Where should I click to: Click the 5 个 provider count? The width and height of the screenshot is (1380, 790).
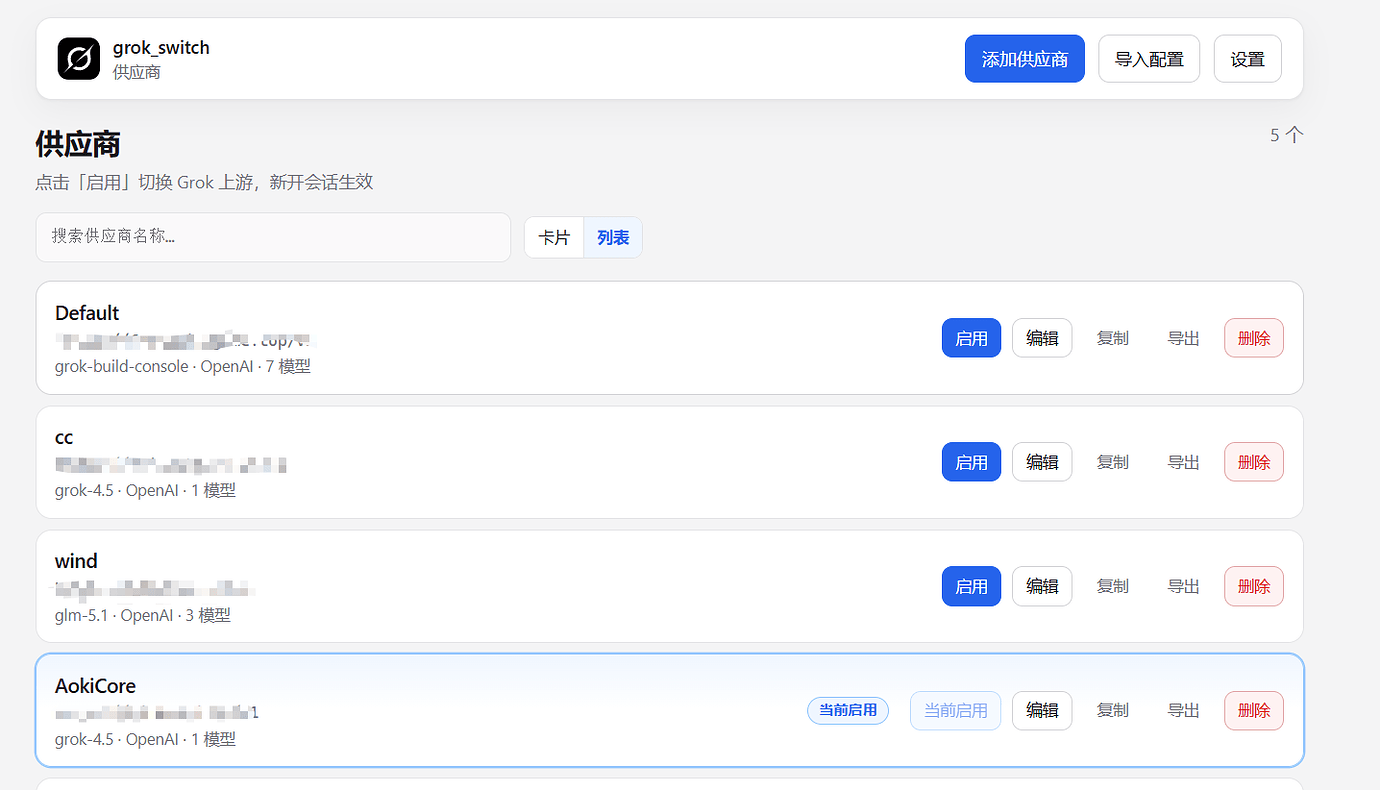point(1287,135)
